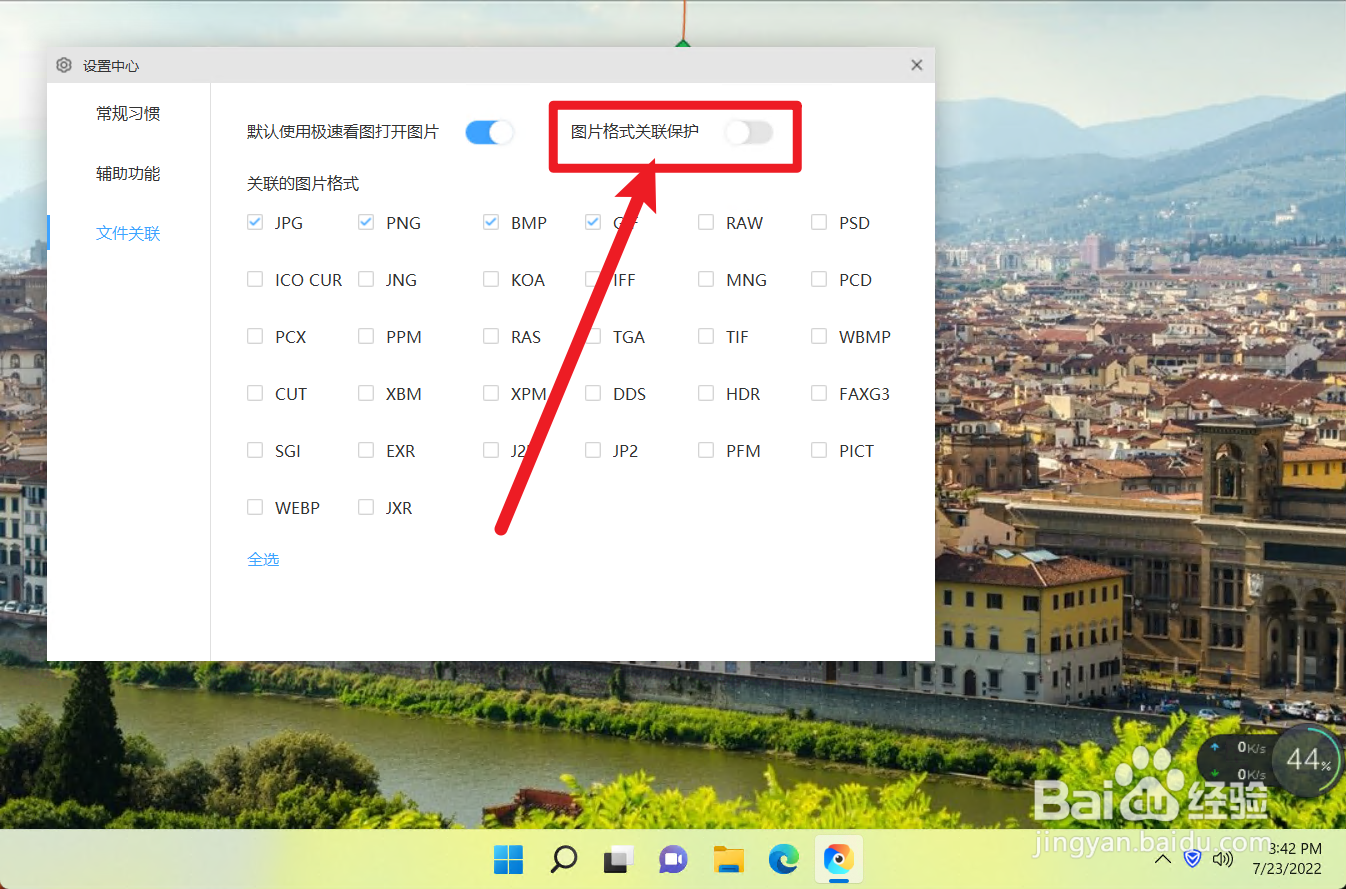Switch to the 辅助功能 tab

(128, 174)
